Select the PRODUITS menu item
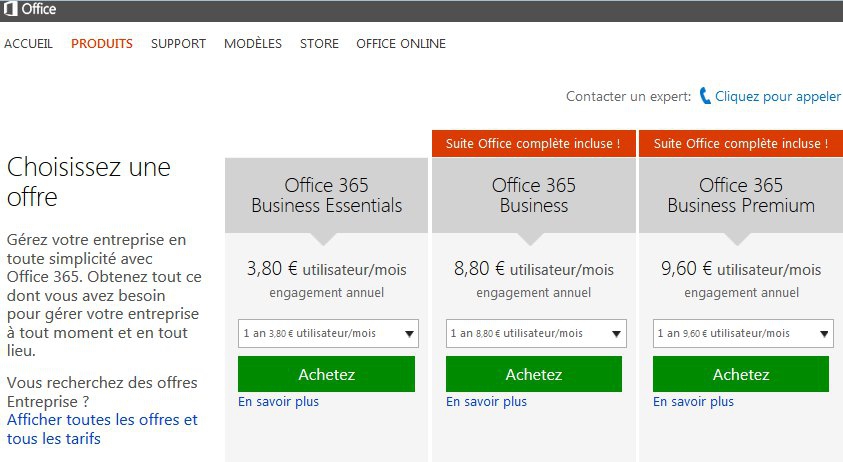Screen dimensions: 843x462 pos(102,44)
